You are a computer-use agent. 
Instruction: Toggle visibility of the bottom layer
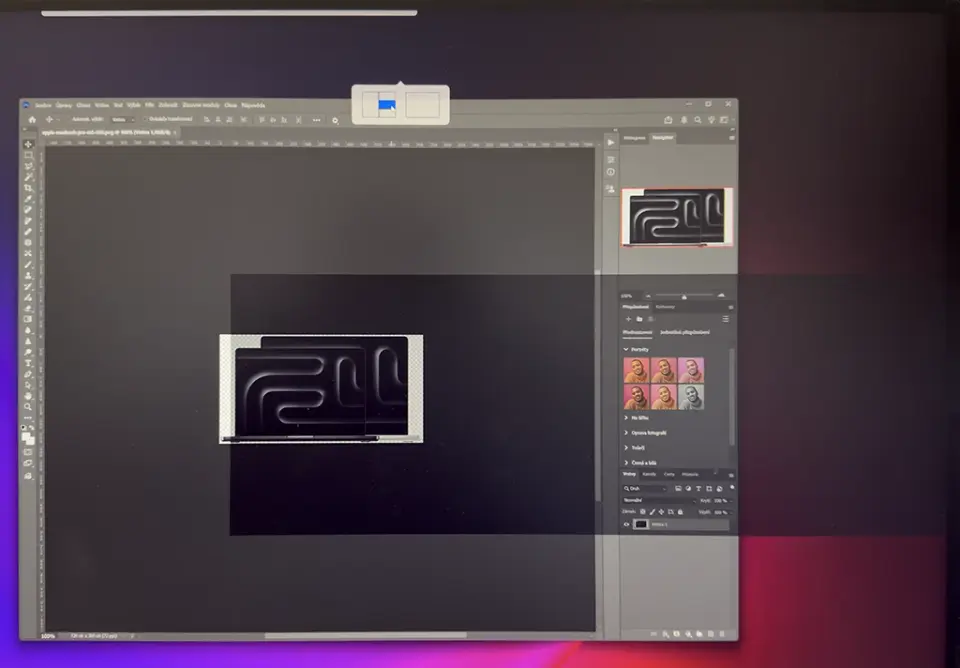[626, 524]
